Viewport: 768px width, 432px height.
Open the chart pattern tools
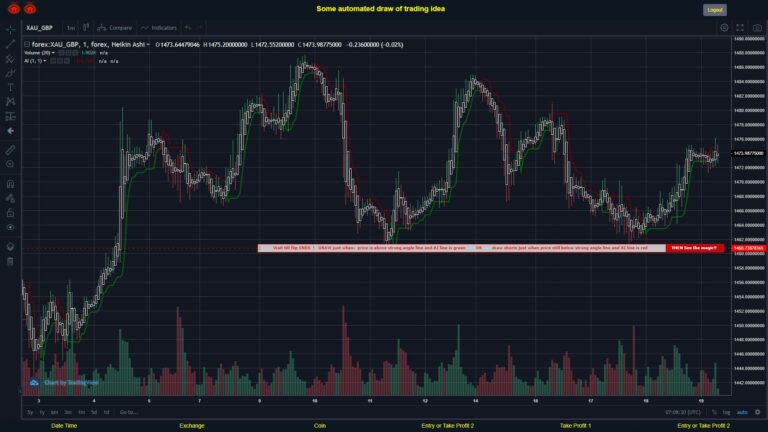pos(10,102)
